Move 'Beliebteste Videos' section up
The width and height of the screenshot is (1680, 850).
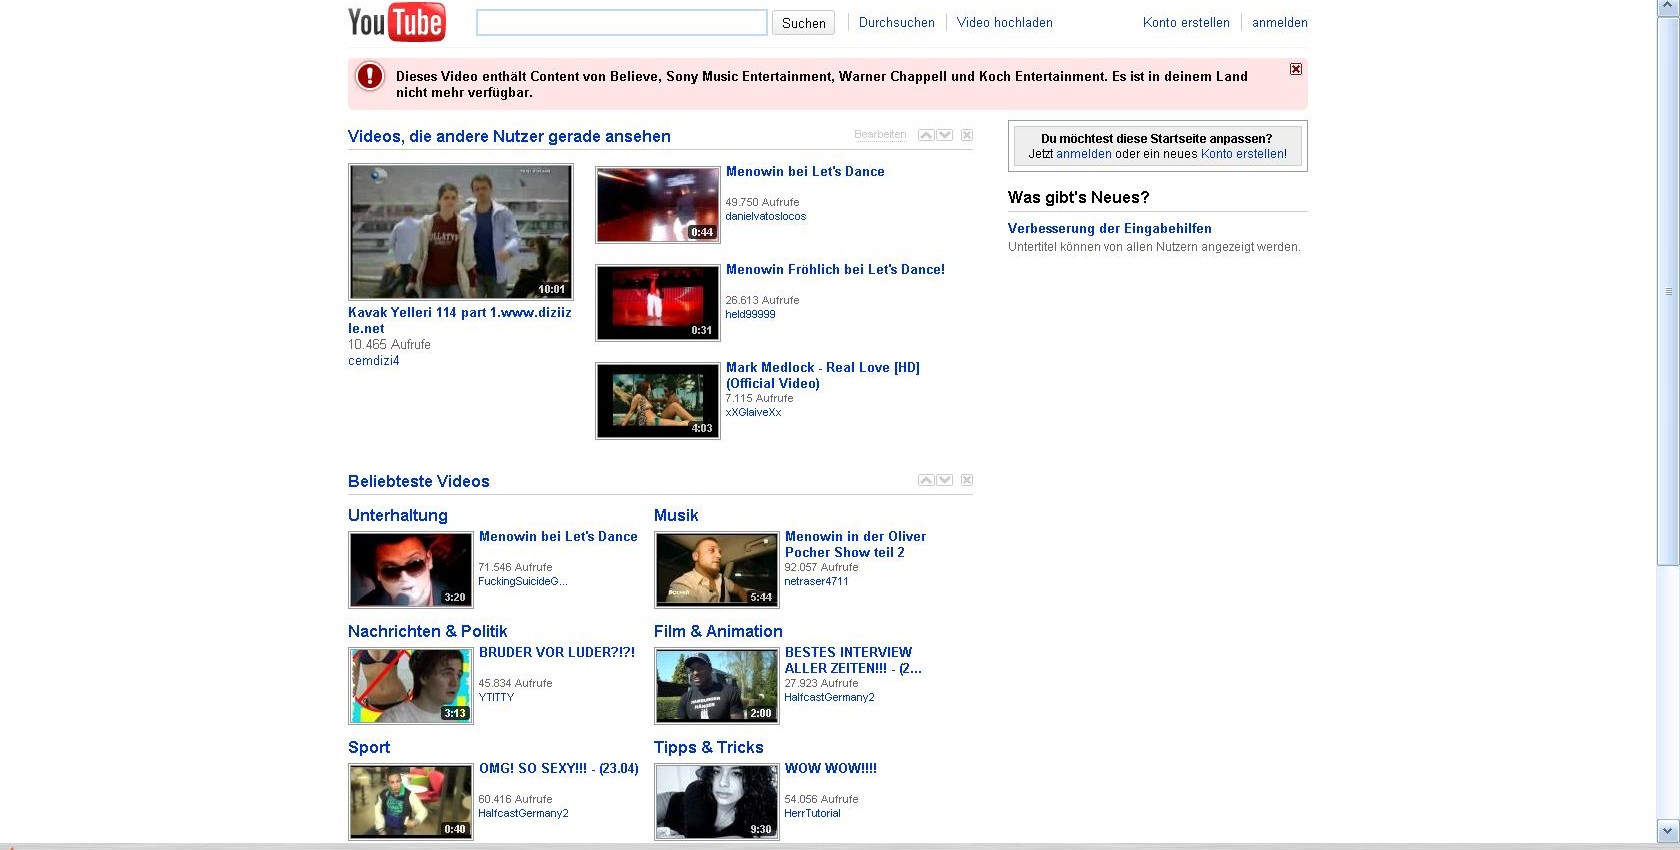click(926, 480)
